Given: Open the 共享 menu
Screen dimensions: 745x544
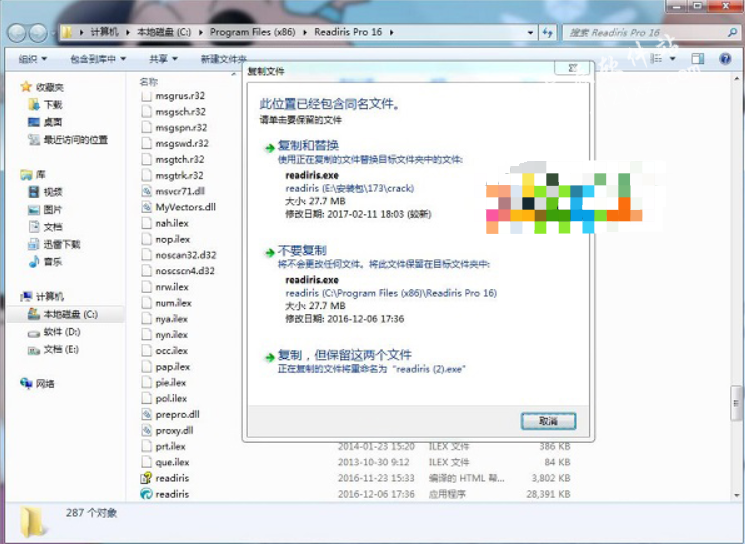Looking at the screenshot, I should pos(163,59).
